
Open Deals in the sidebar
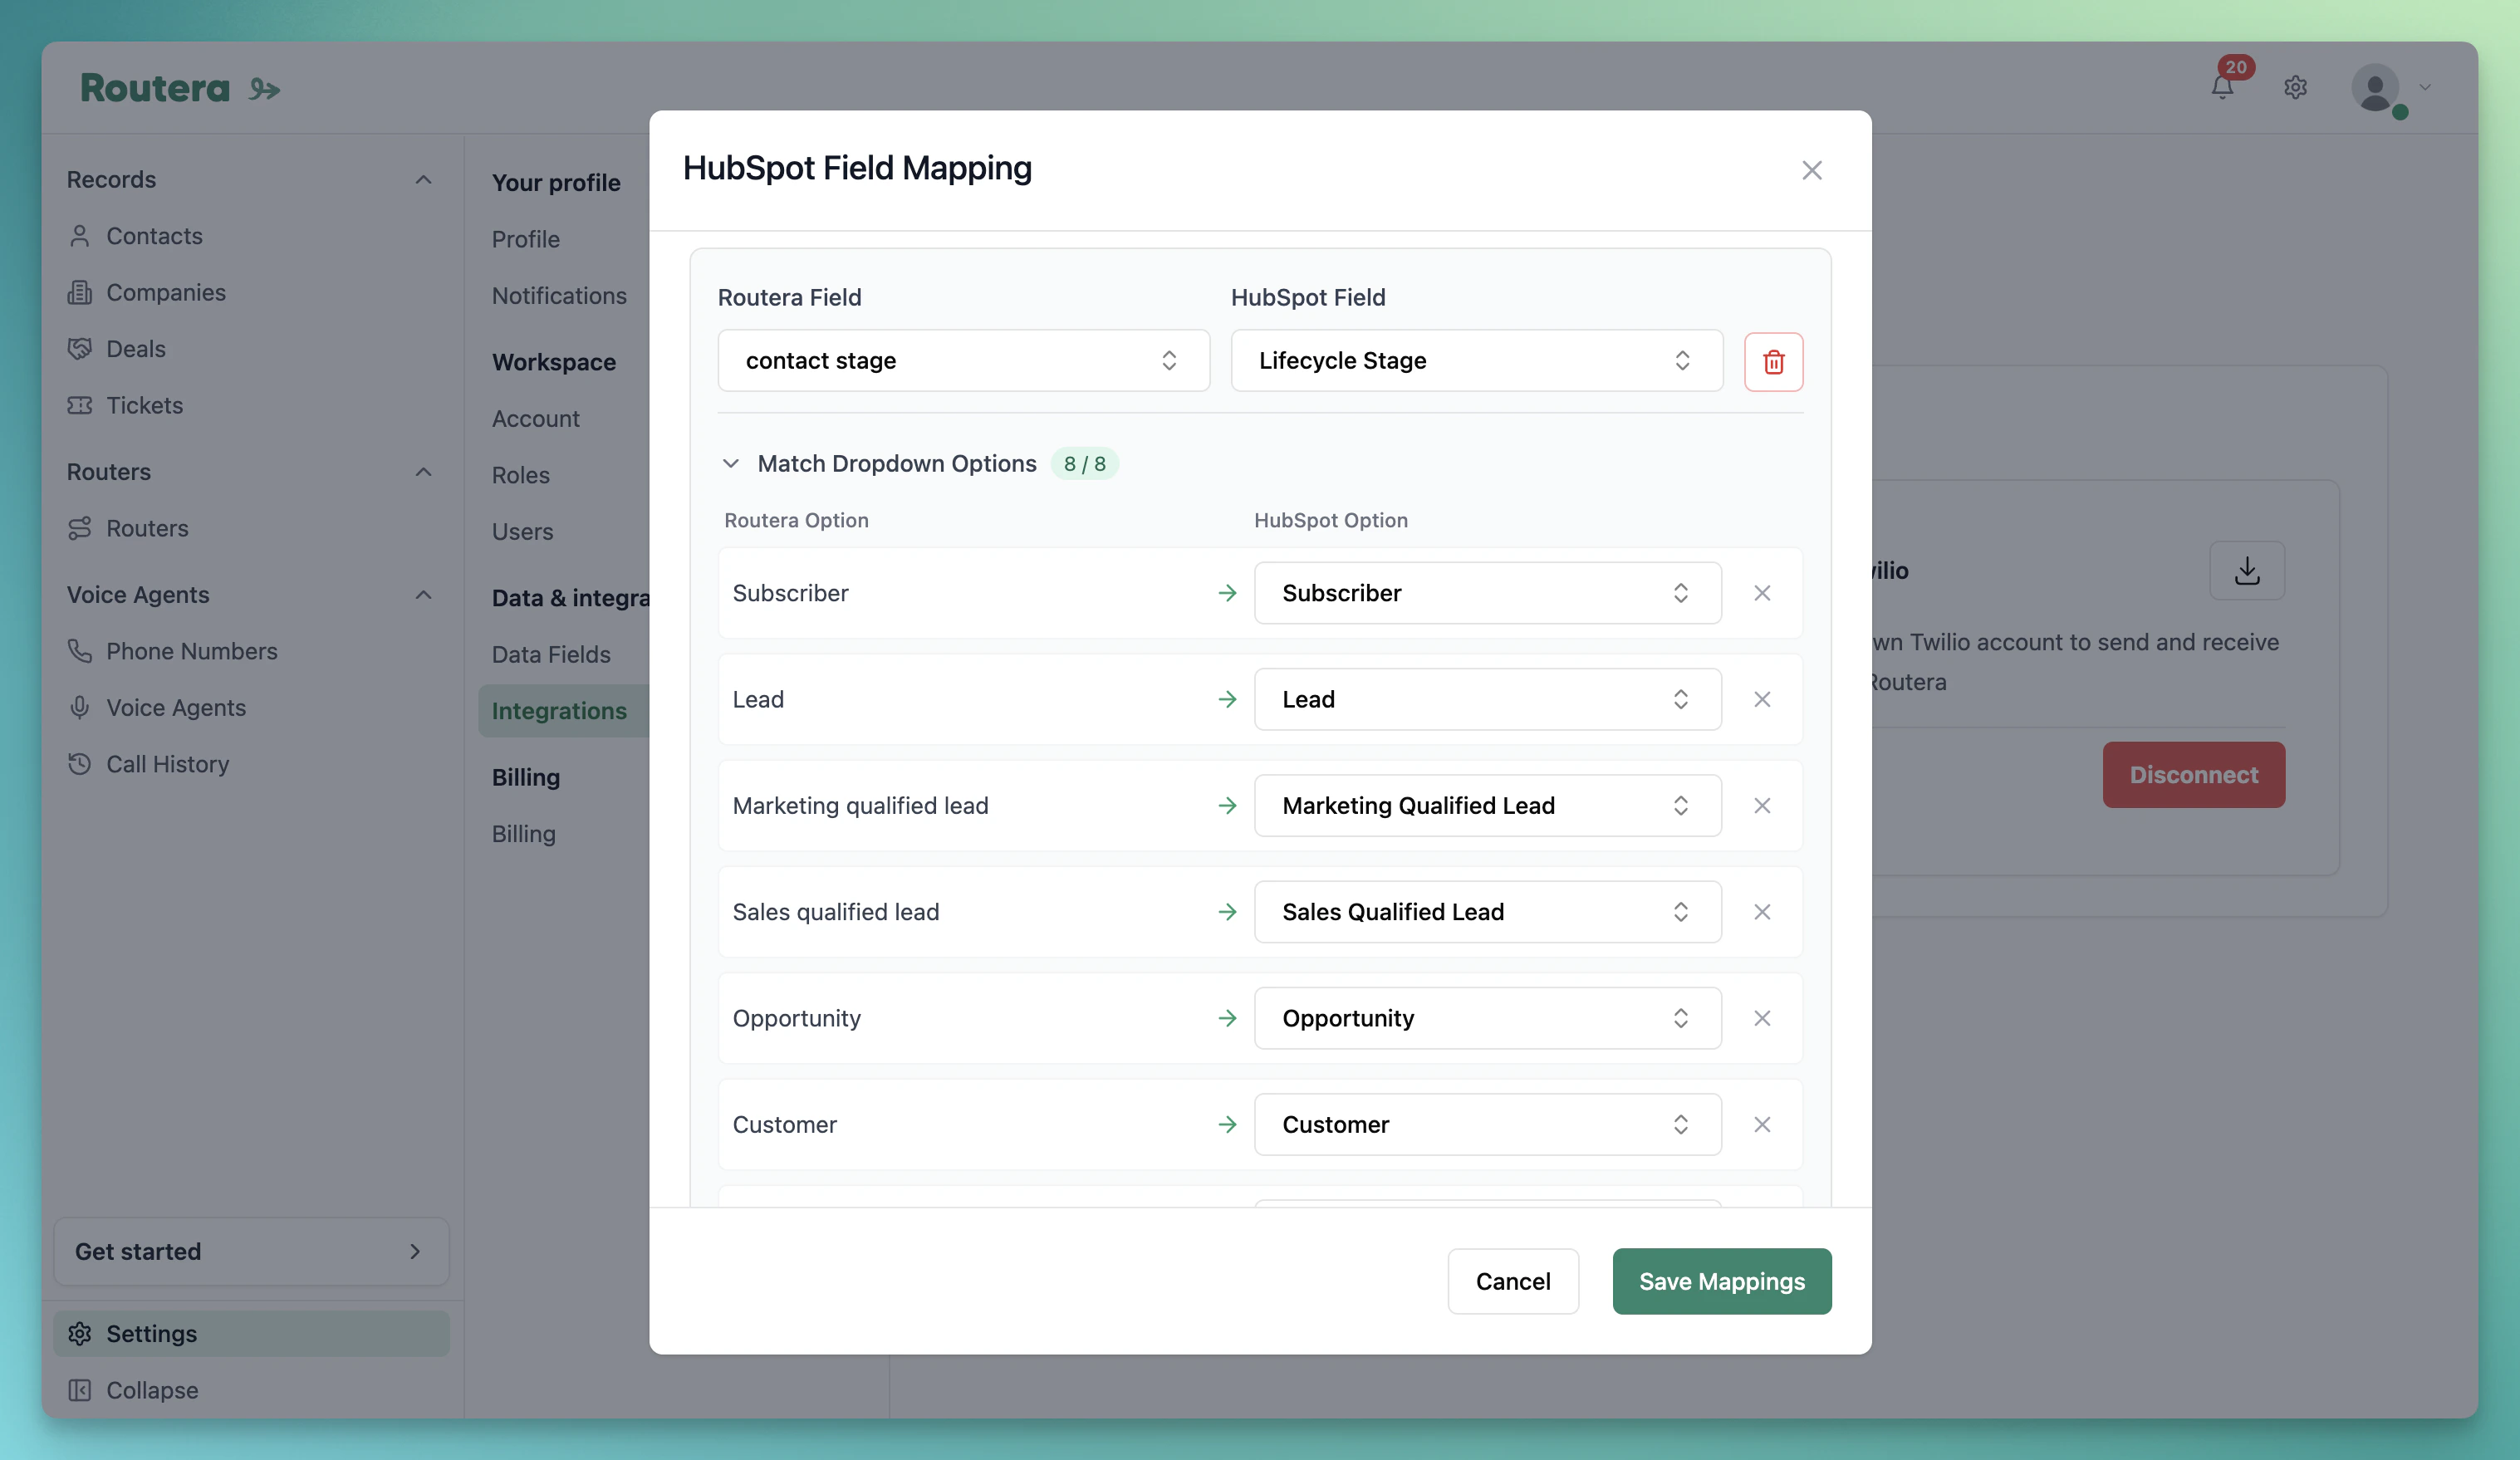(x=135, y=349)
